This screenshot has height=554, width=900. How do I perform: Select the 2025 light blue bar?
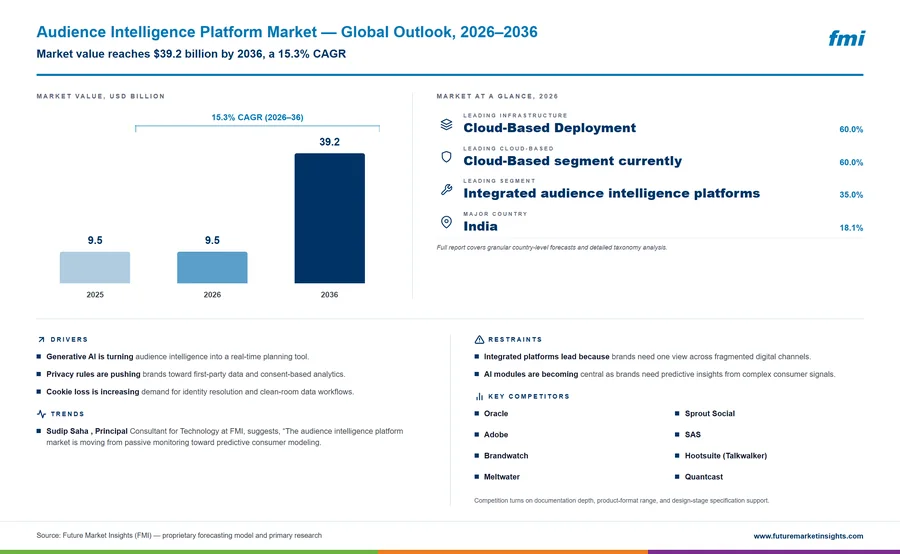(95, 267)
